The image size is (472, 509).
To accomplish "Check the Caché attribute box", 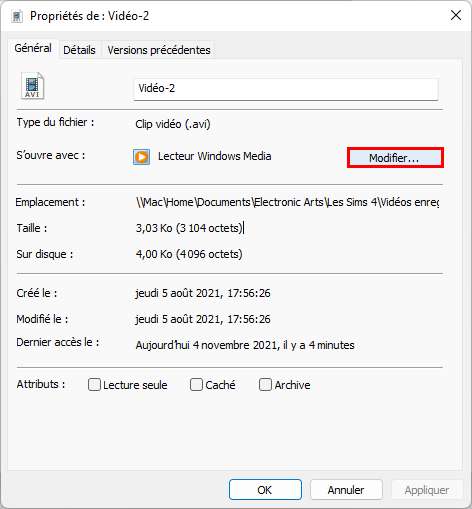I will point(196,384).
